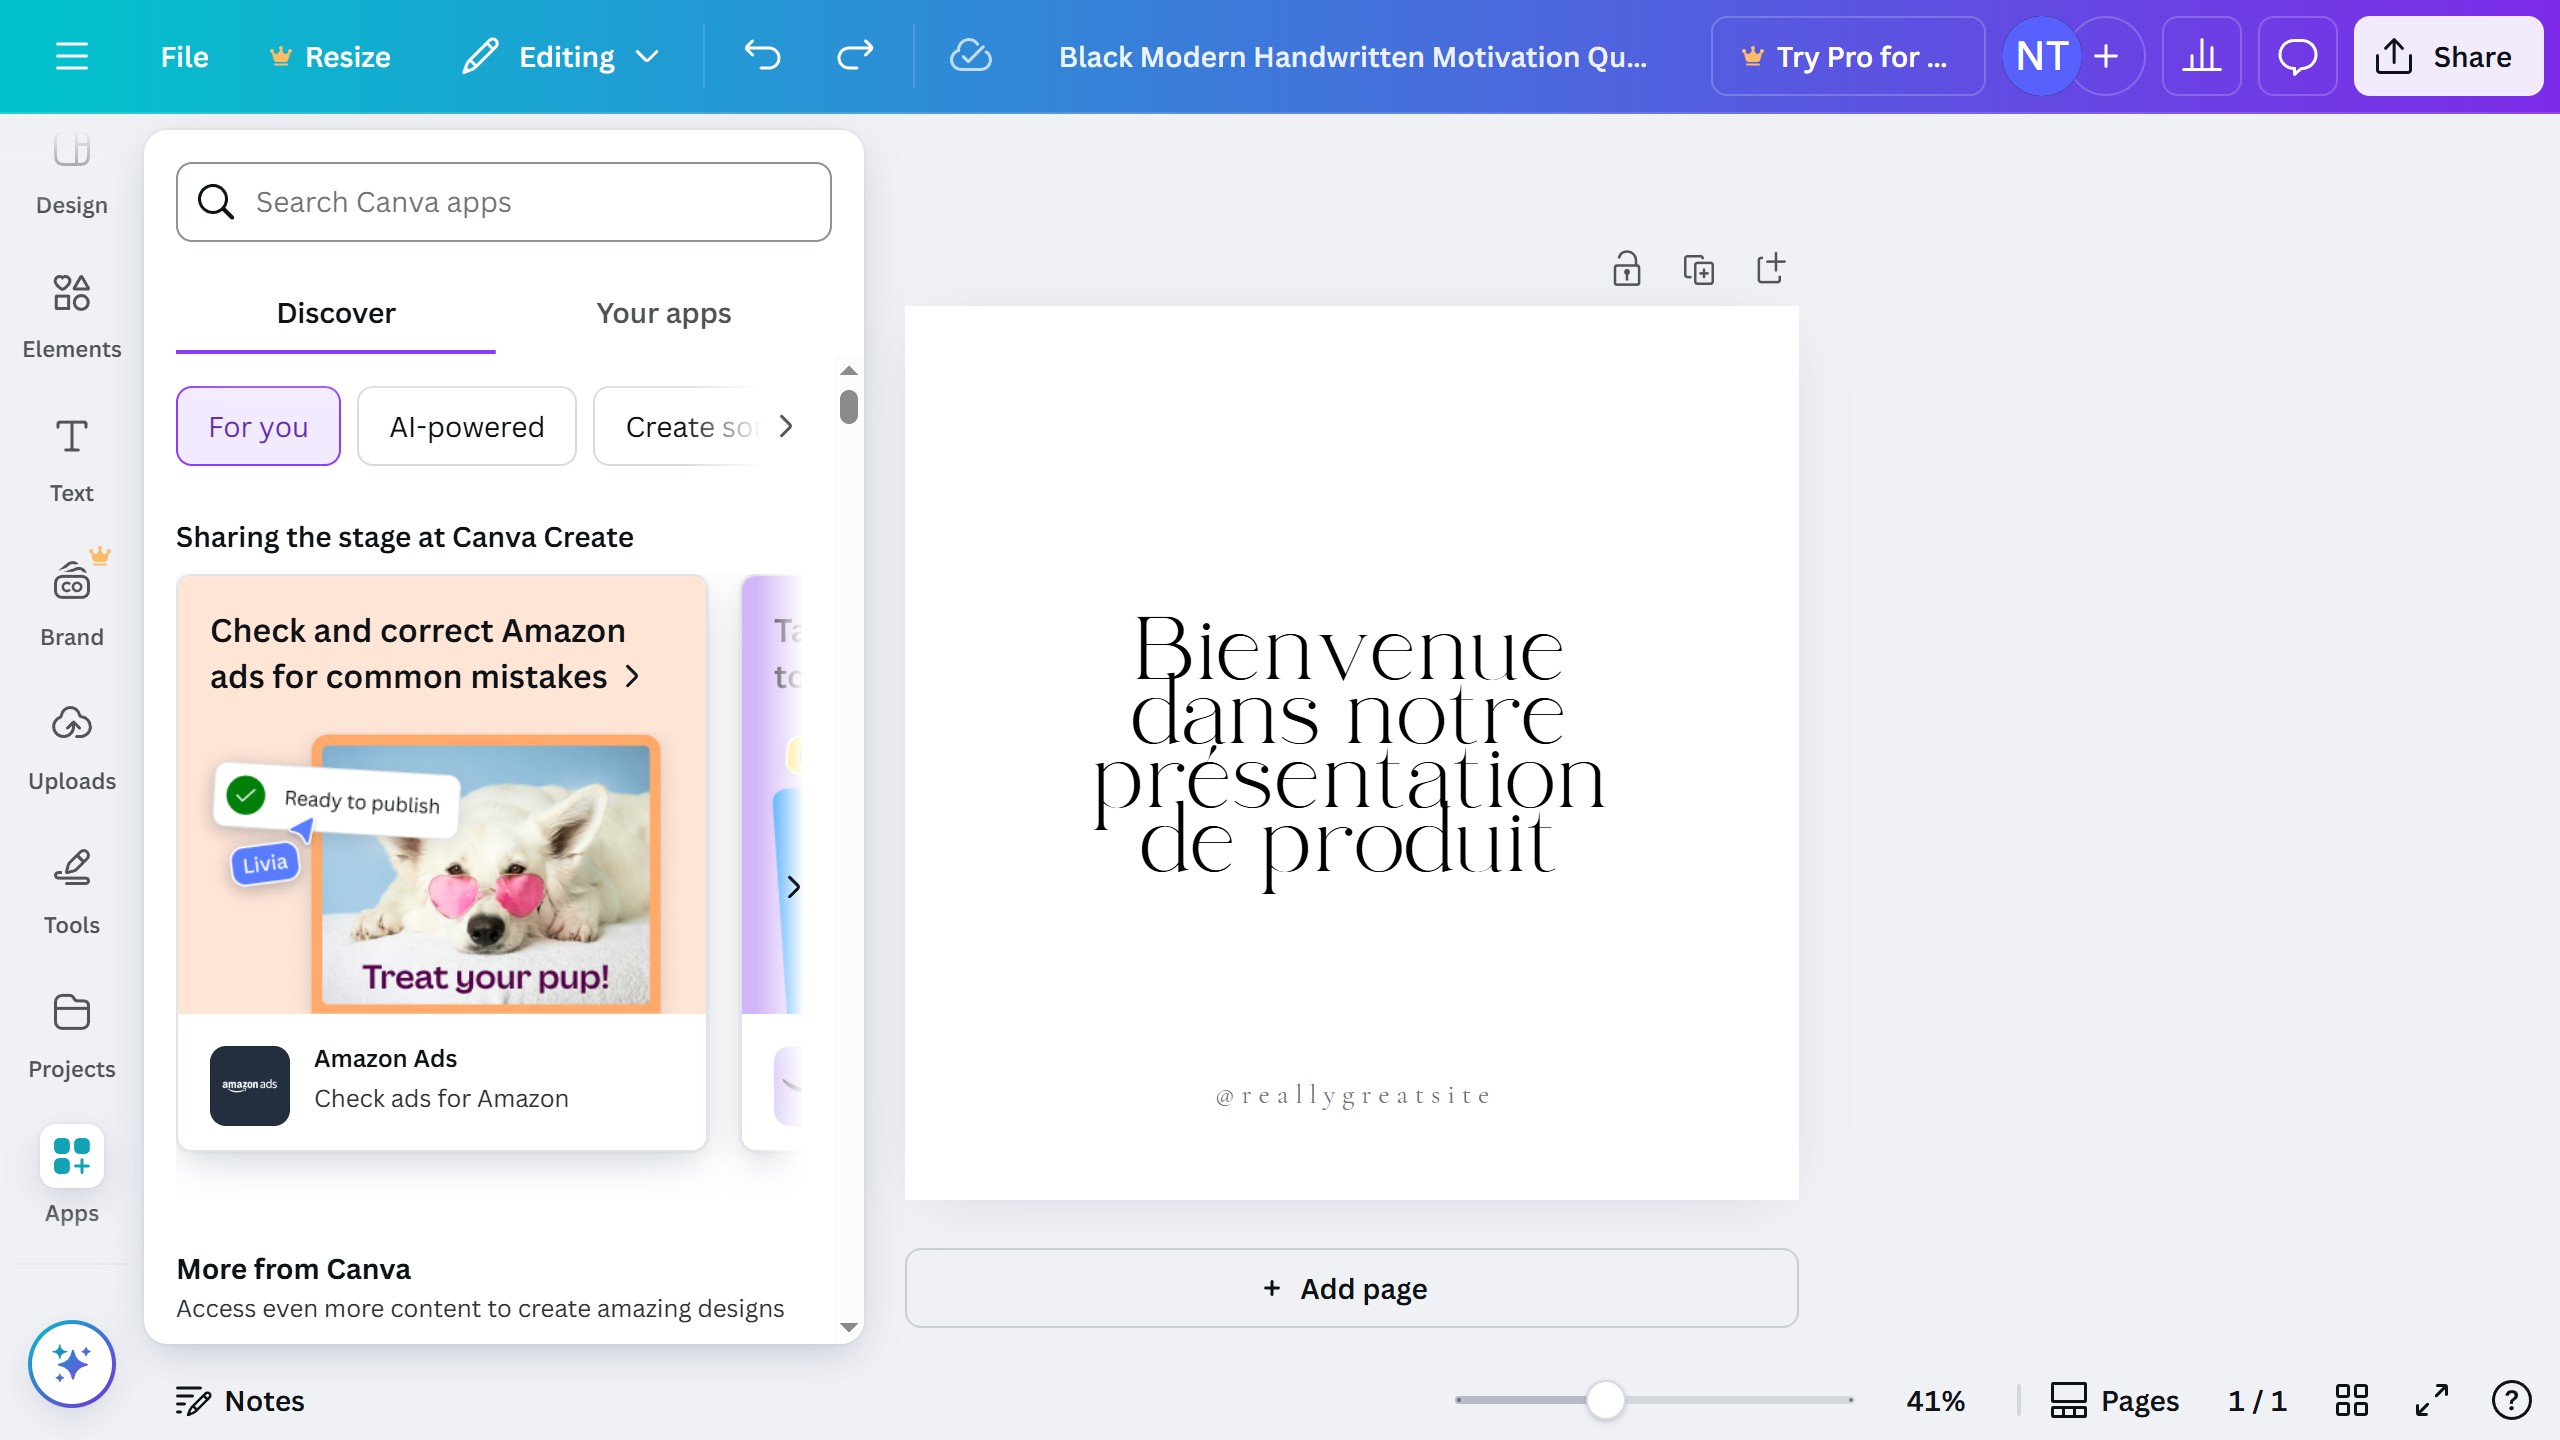
Task: Select the AI-powered filter chip
Action: point(466,426)
